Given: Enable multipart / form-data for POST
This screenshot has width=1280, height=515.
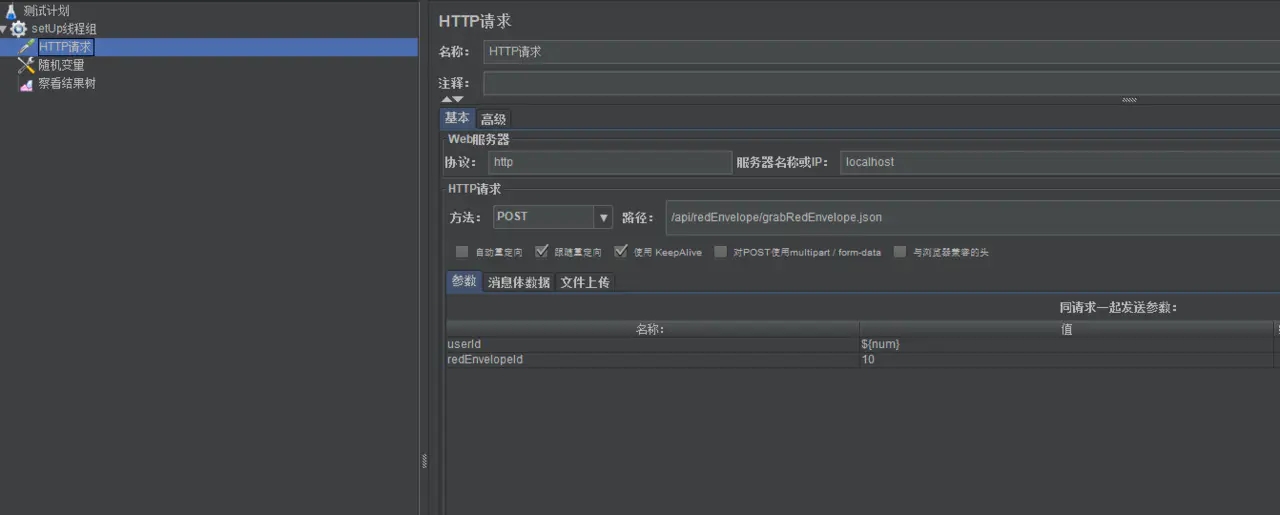Looking at the screenshot, I should pyautogui.click(x=721, y=252).
